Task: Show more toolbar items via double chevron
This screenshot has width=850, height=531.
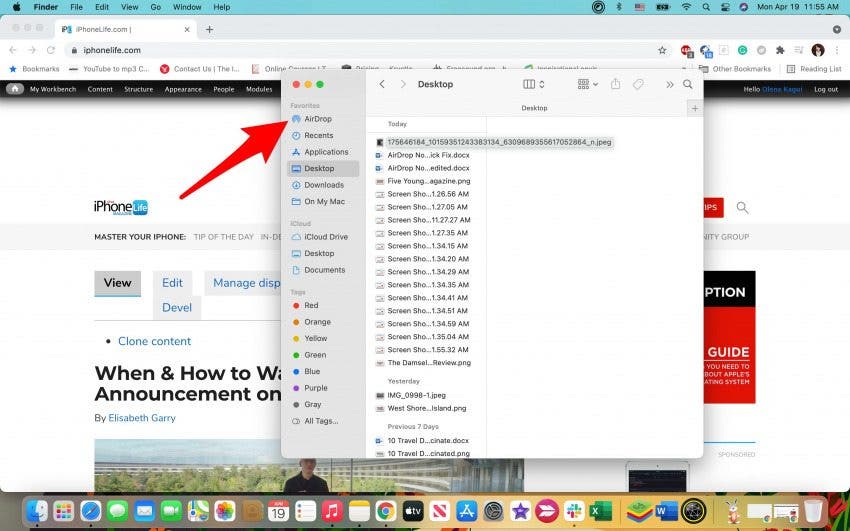Action: 669,84
